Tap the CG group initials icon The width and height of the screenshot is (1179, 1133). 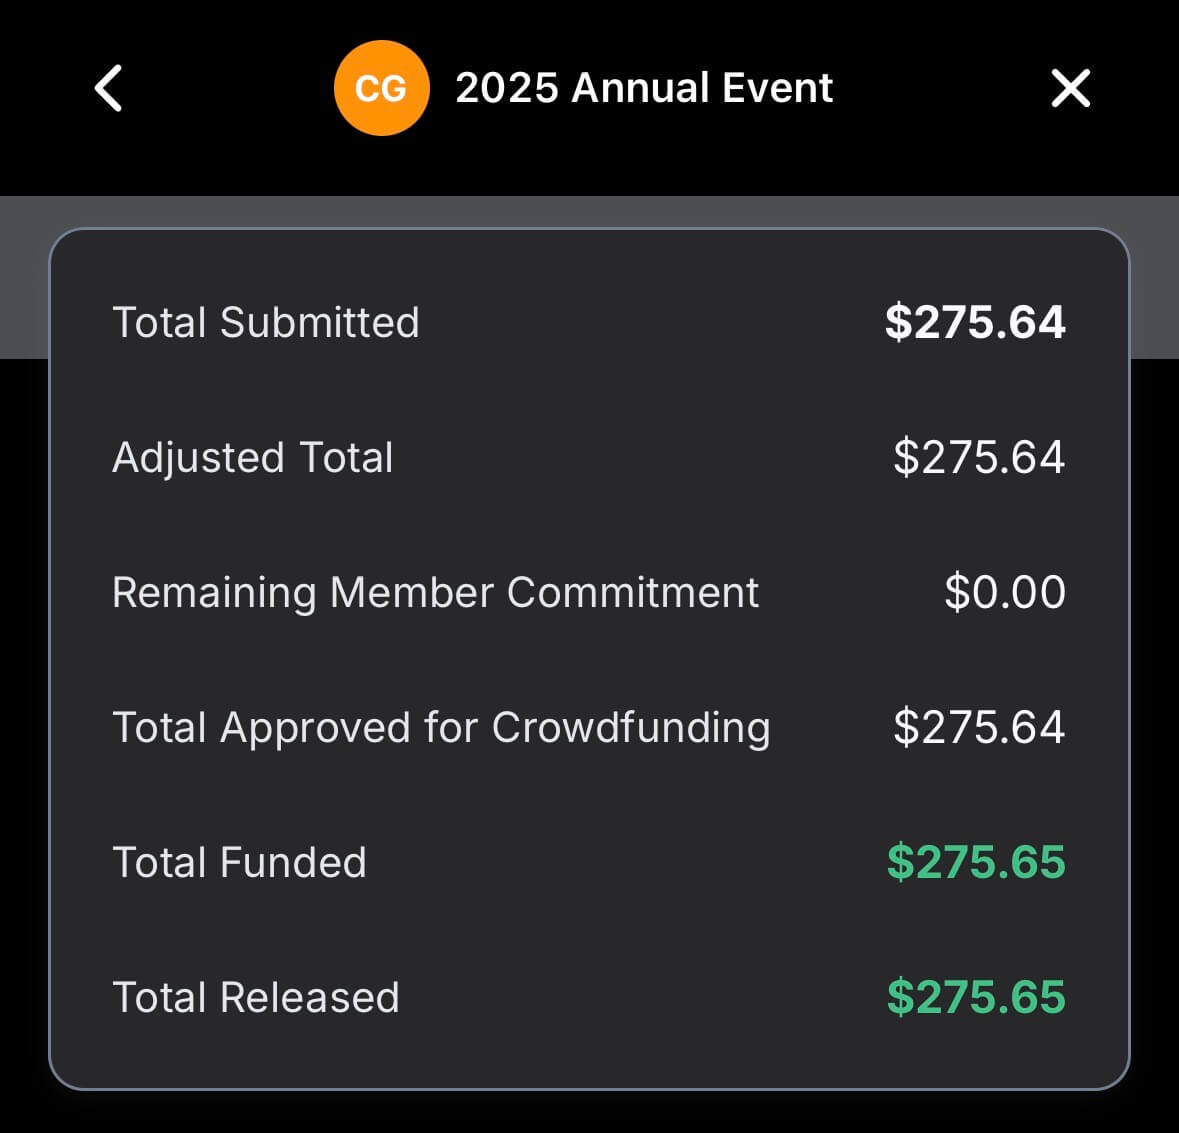click(382, 87)
